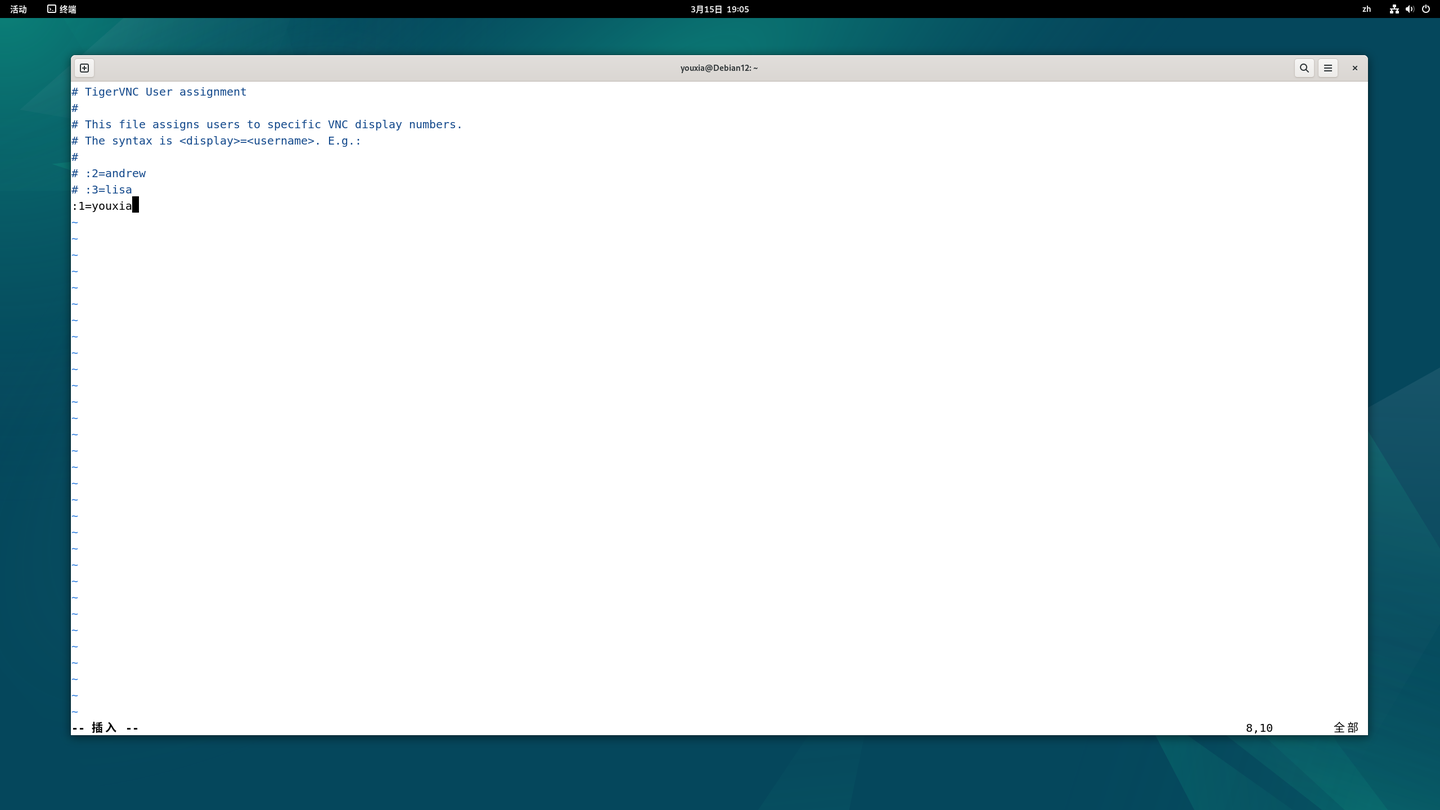Click the cursor position indicator 8,10
The height and width of the screenshot is (810, 1440).
pos(1258,727)
